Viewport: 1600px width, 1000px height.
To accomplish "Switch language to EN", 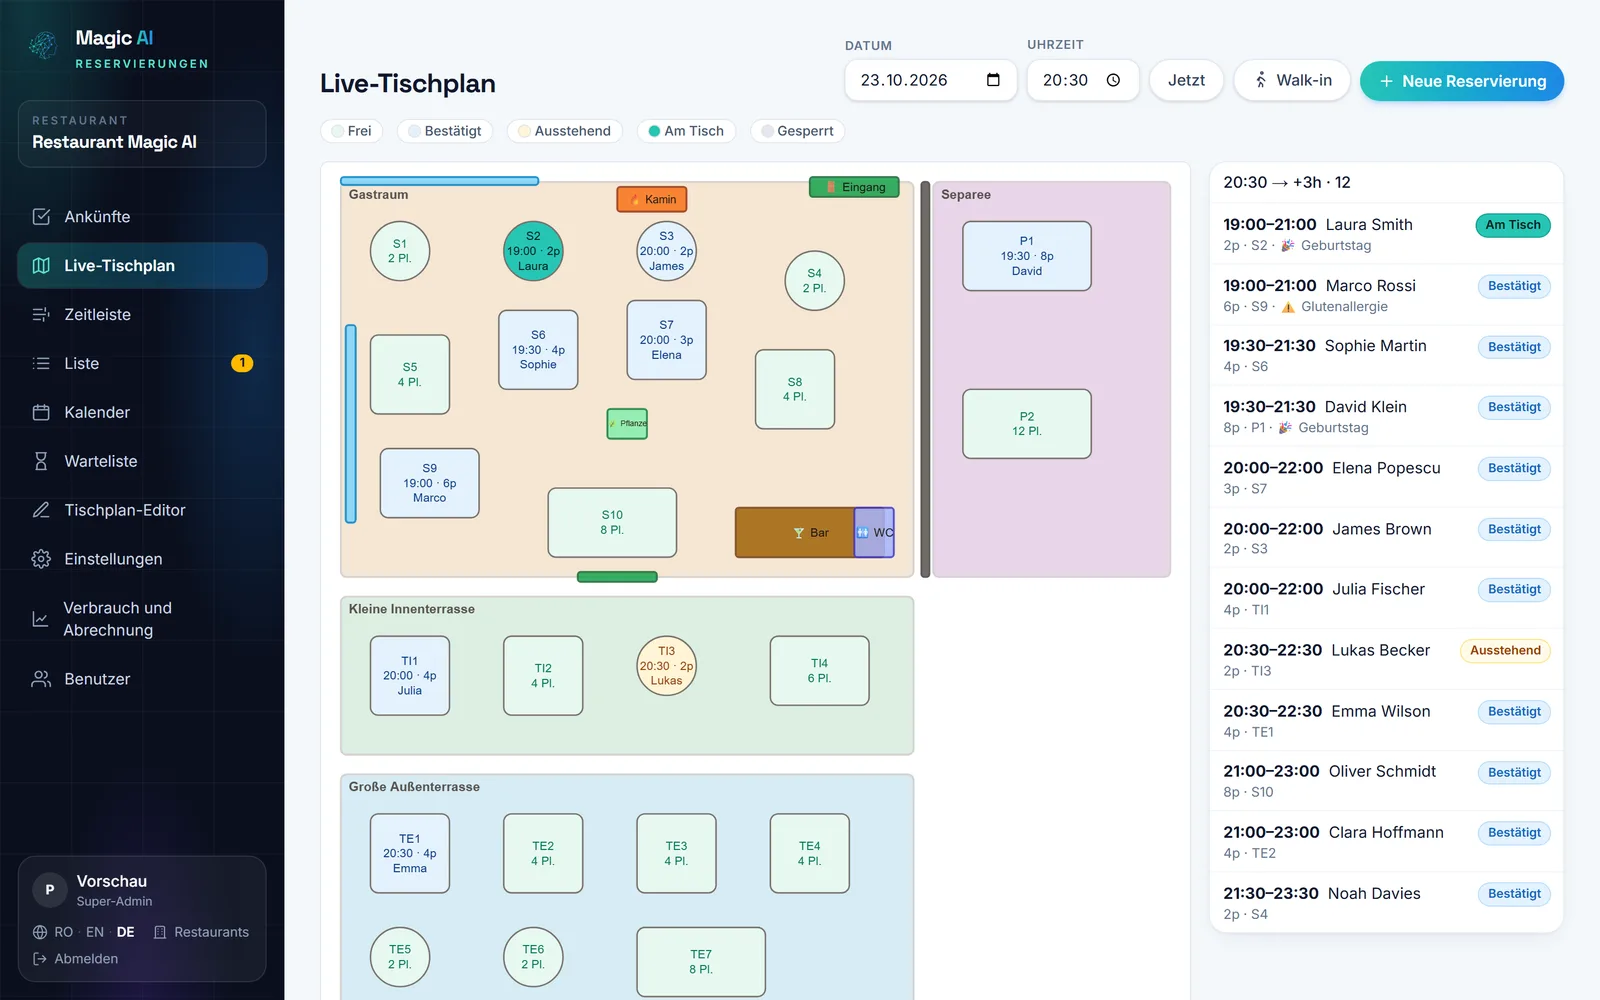I will pyautogui.click(x=95, y=932).
